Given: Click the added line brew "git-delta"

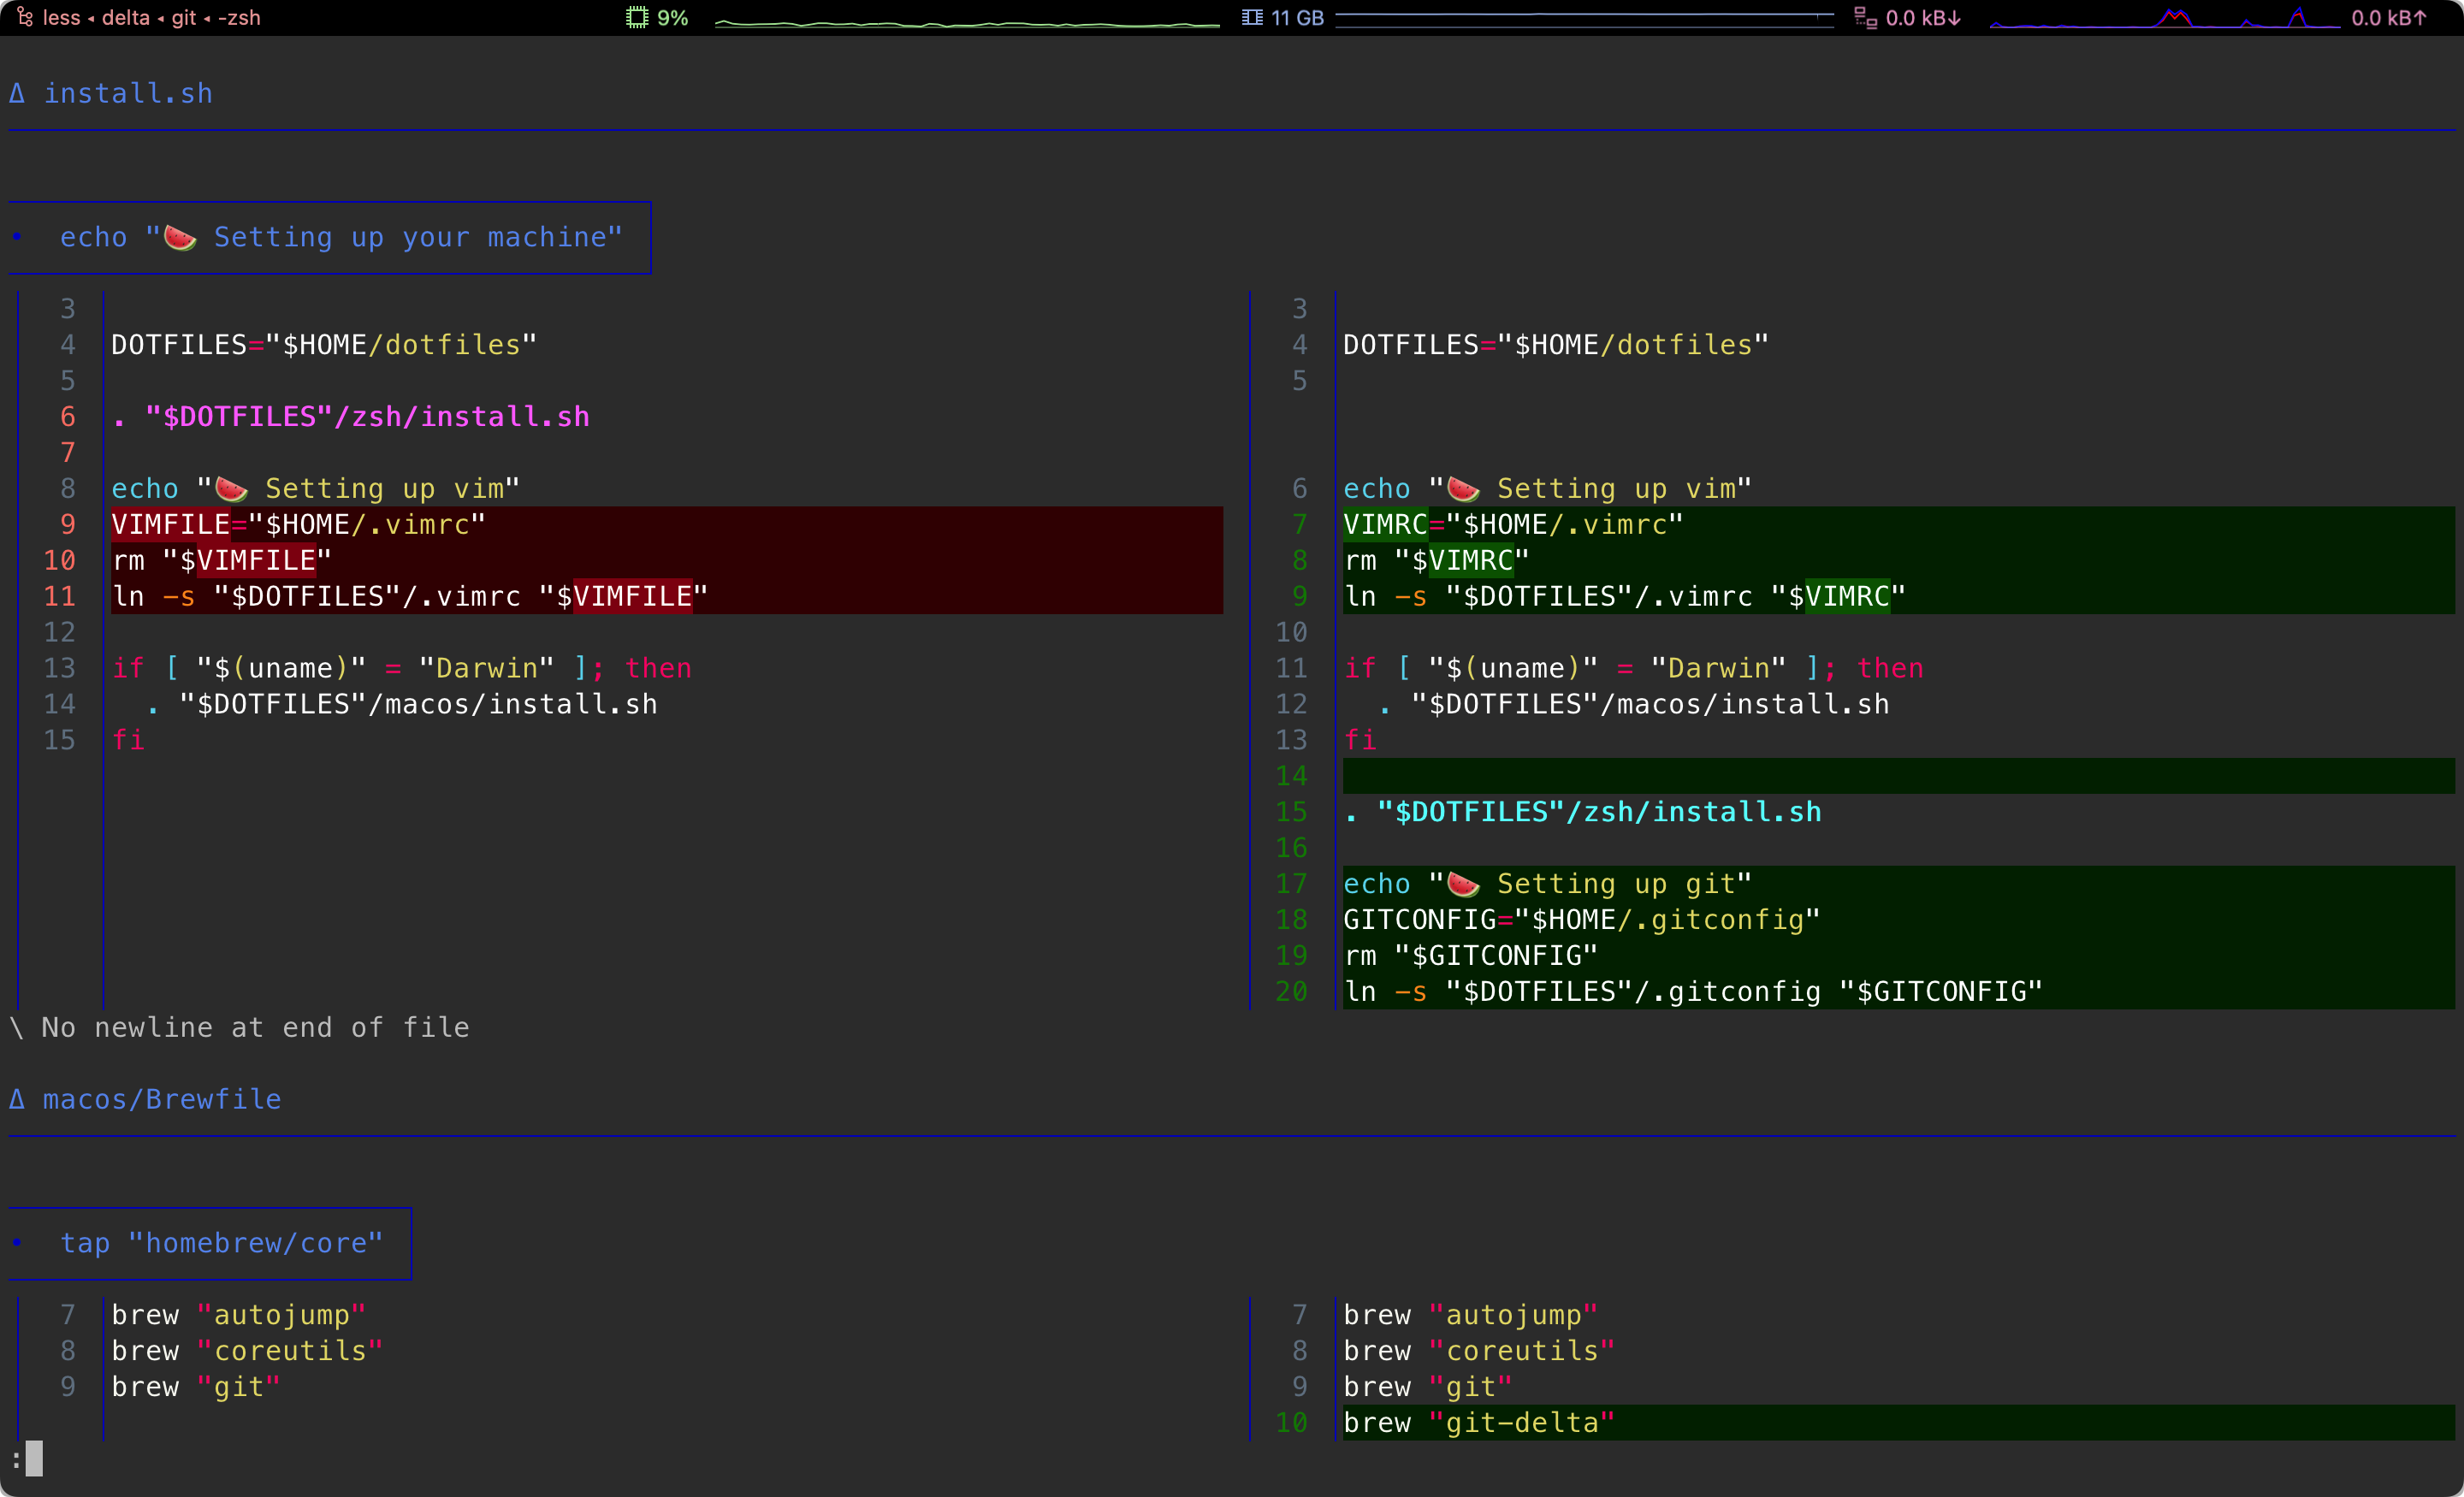Looking at the screenshot, I should tap(1478, 1422).
